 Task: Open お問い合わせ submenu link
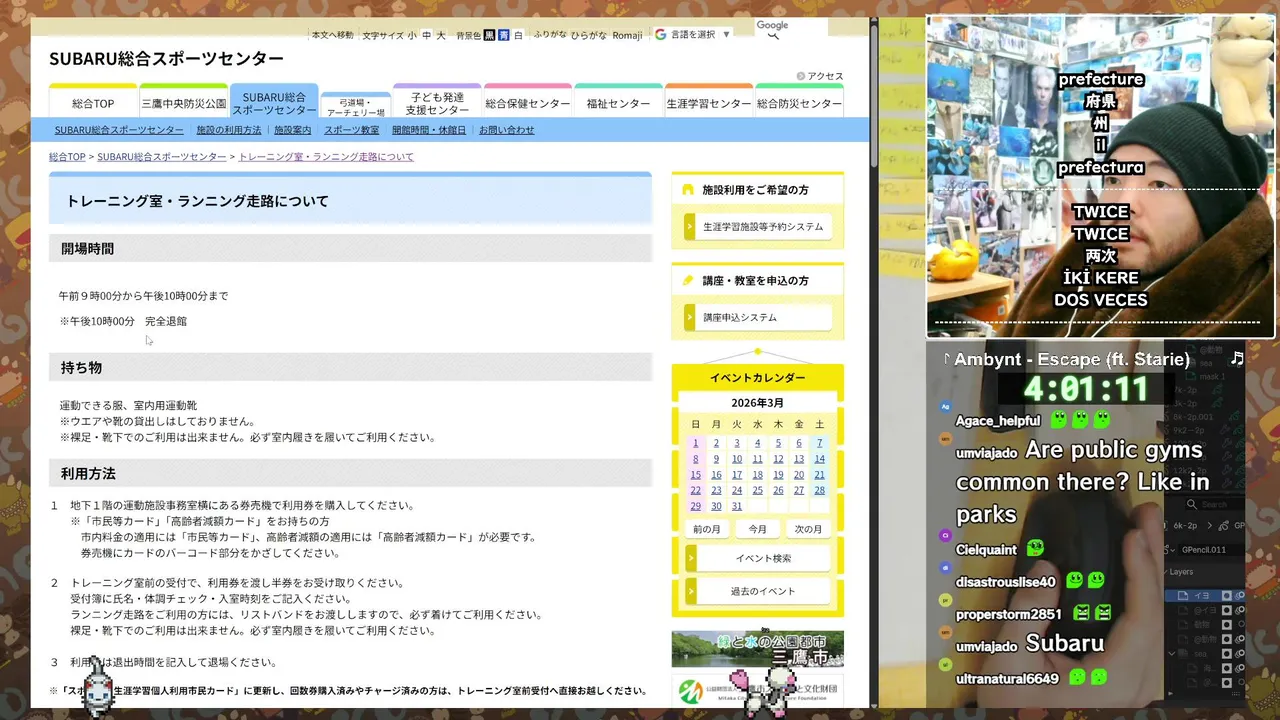coord(507,130)
